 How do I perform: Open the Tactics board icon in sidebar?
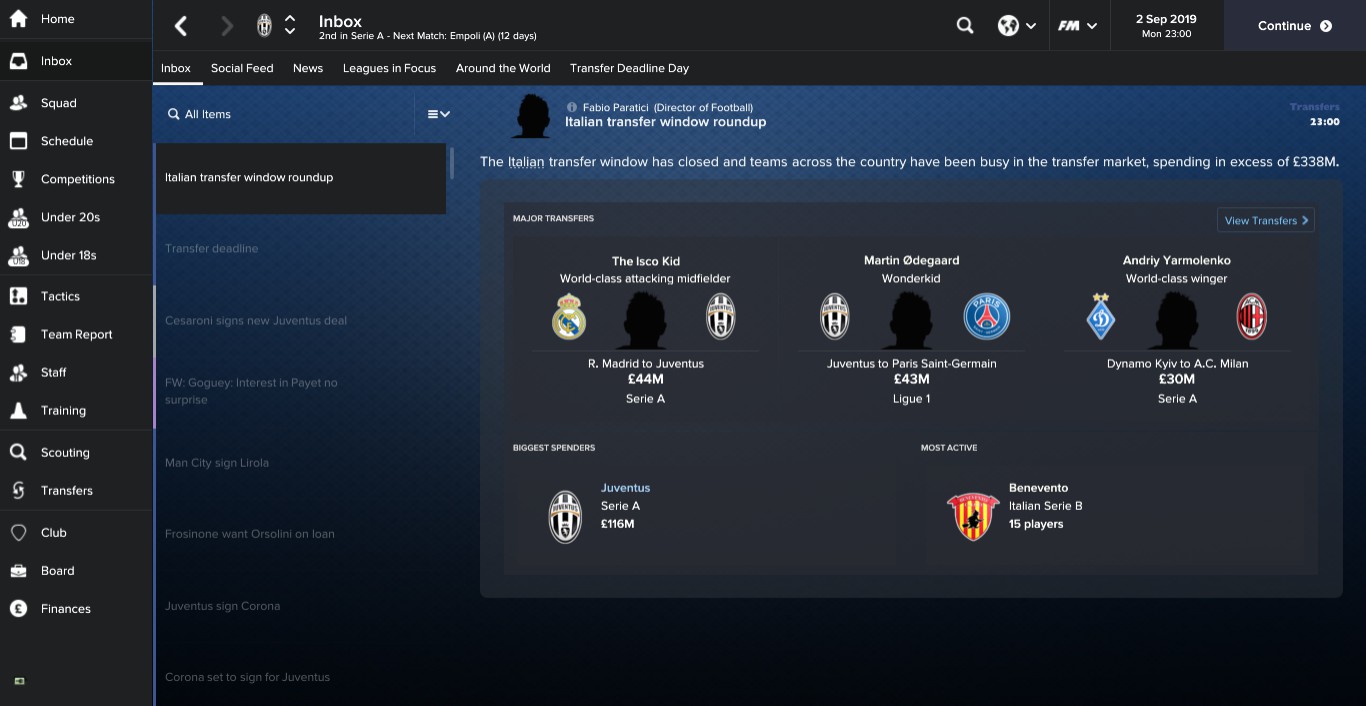tap(18, 296)
